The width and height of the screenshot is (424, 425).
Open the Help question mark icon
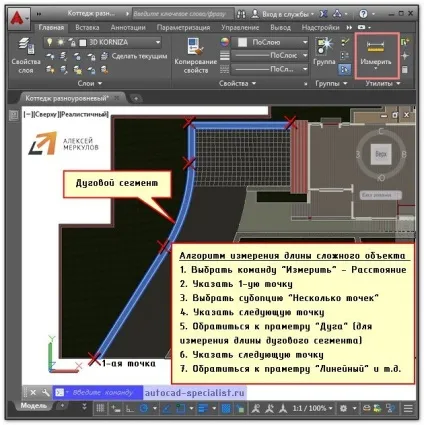coord(363,14)
